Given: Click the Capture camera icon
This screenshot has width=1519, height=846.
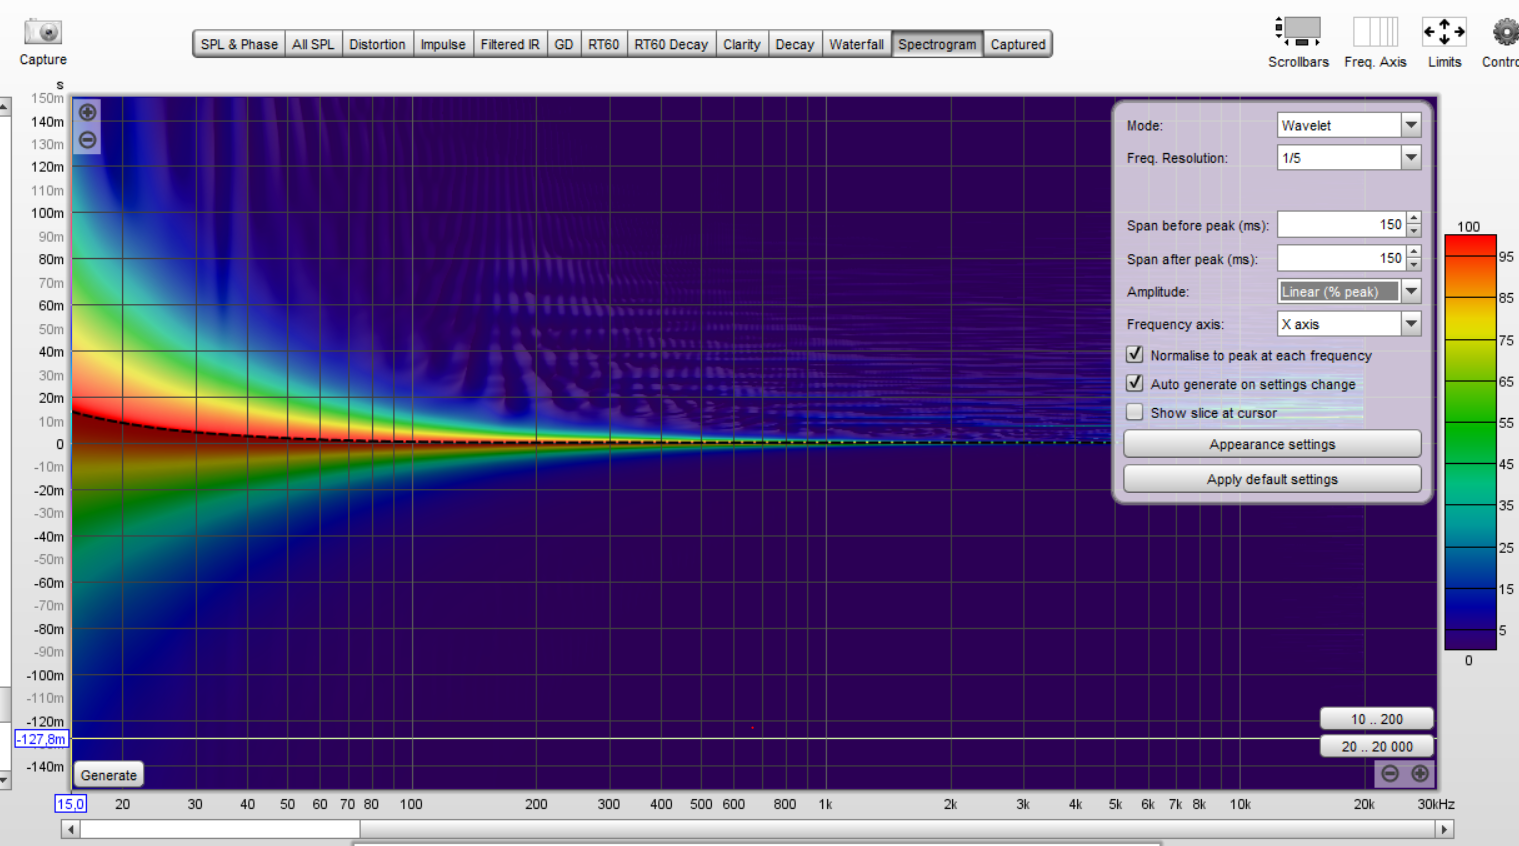Looking at the screenshot, I should 43,32.
